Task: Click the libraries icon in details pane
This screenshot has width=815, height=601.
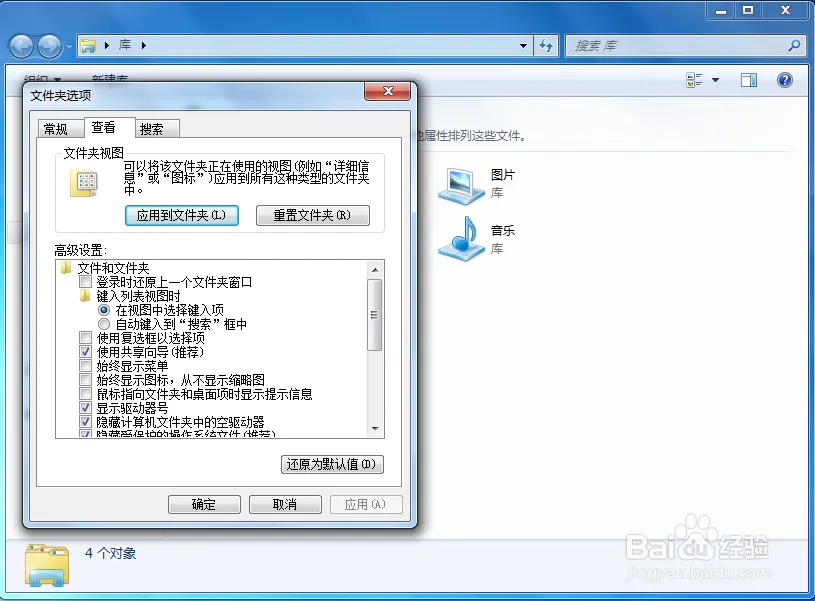Action: click(x=47, y=566)
